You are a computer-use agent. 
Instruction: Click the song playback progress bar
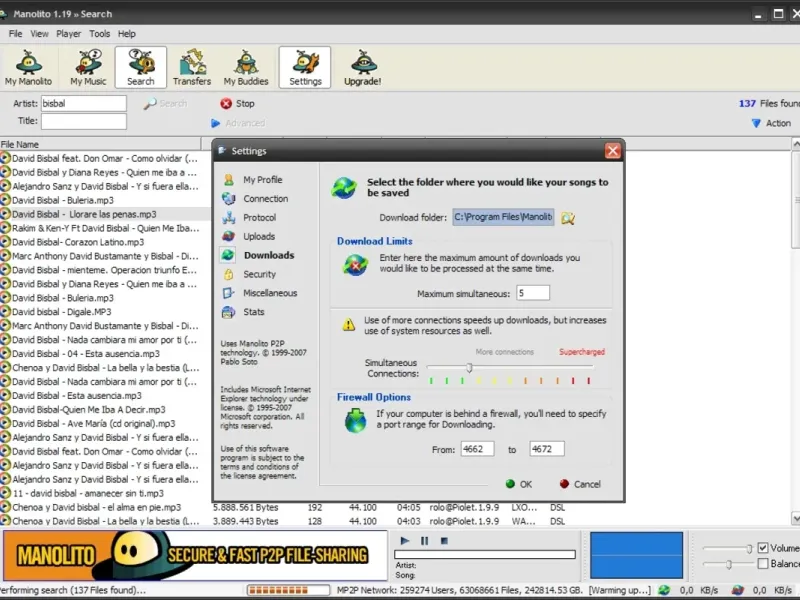point(485,554)
